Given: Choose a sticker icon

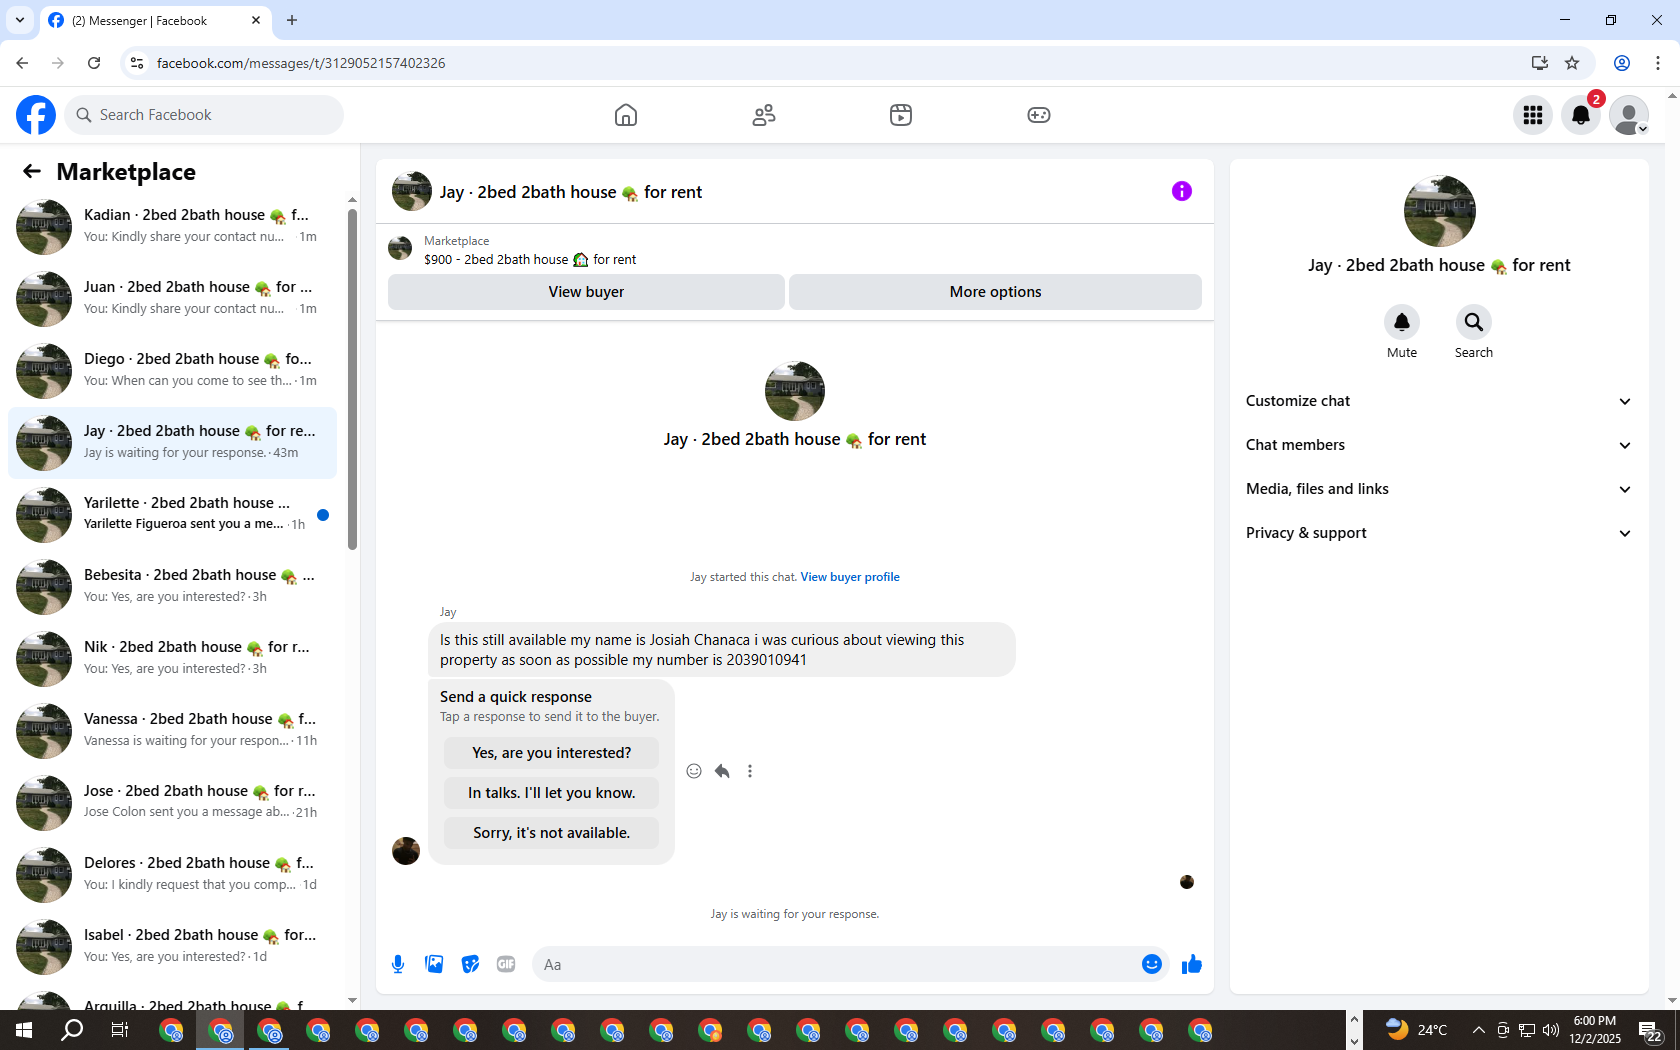Looking at the screenshot, I should click(x=470, y=964).
